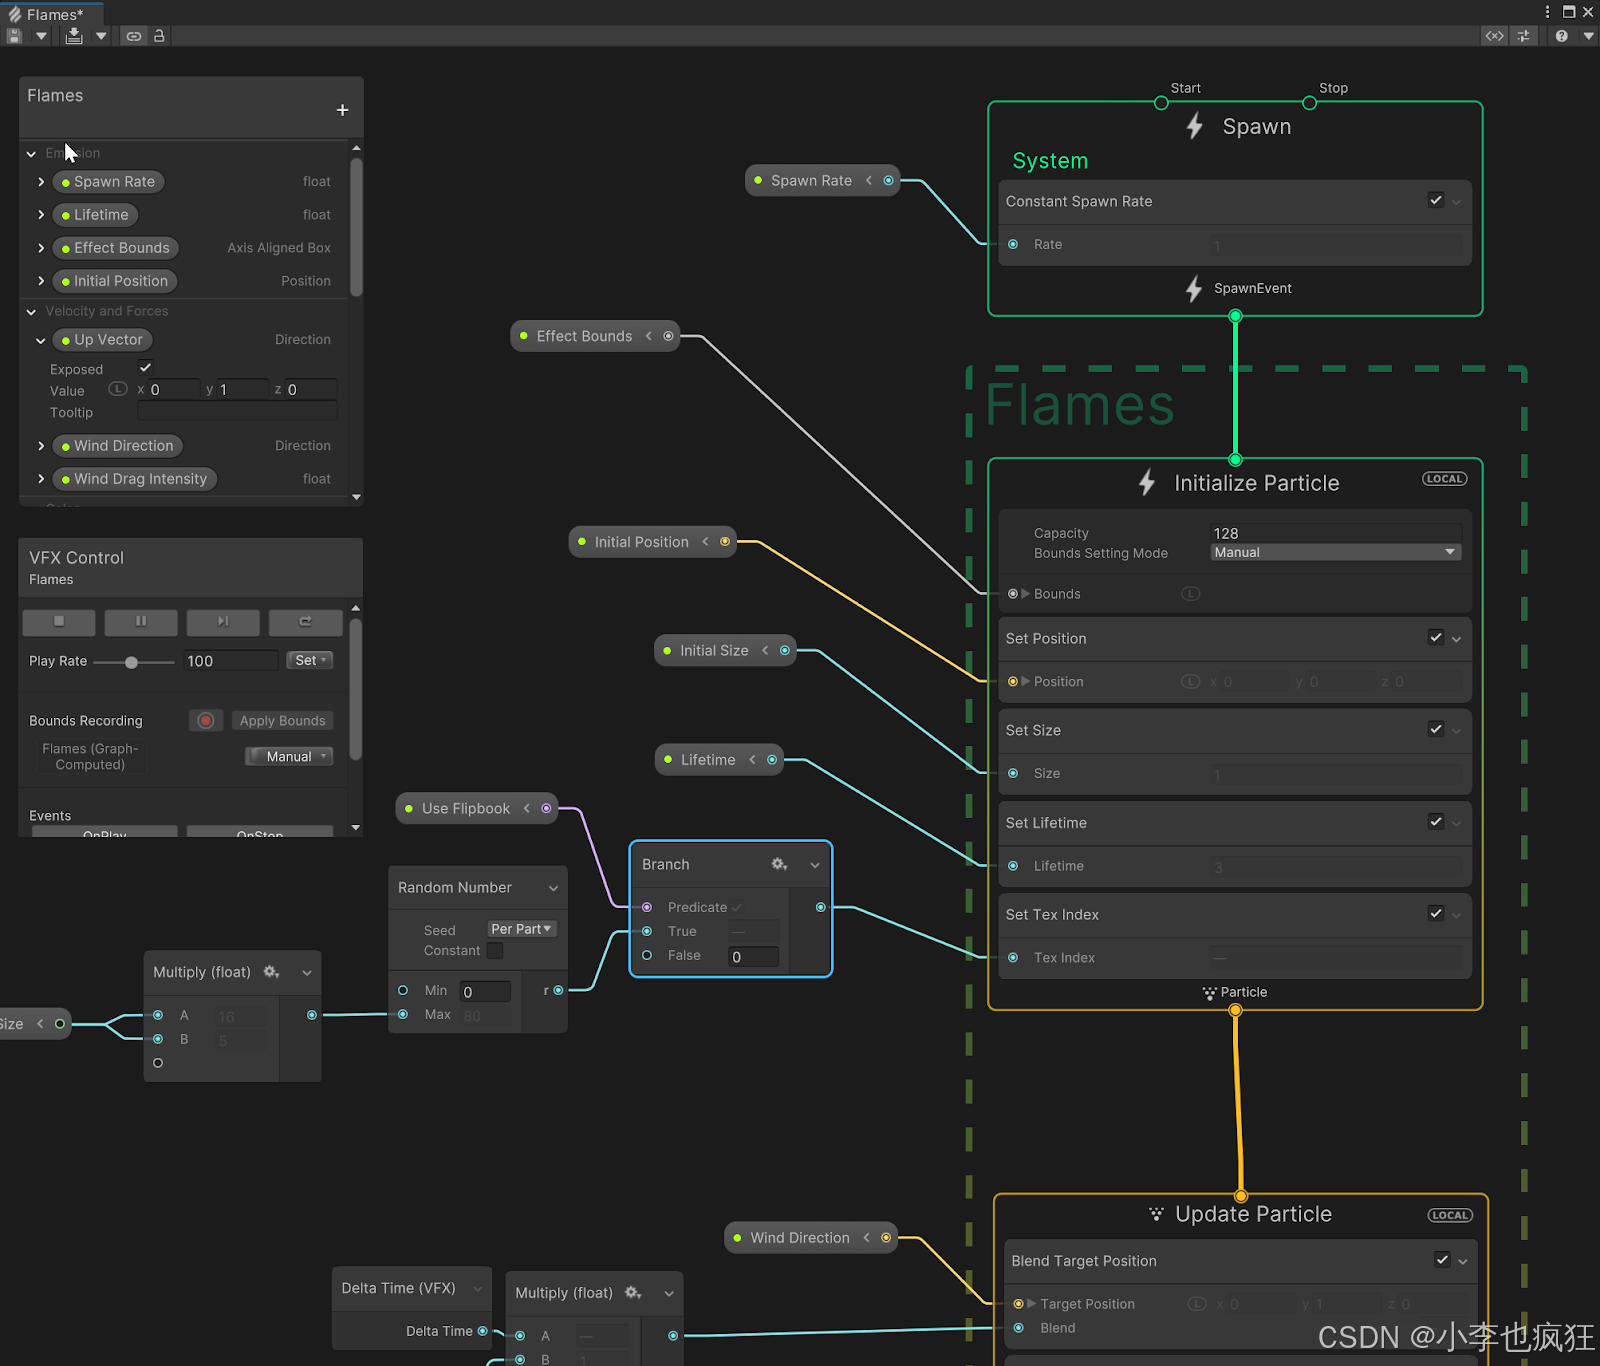This screenshot has width=1600, height=1366.
Task: Click the Random Number Min value field
Action: (485, 992)
